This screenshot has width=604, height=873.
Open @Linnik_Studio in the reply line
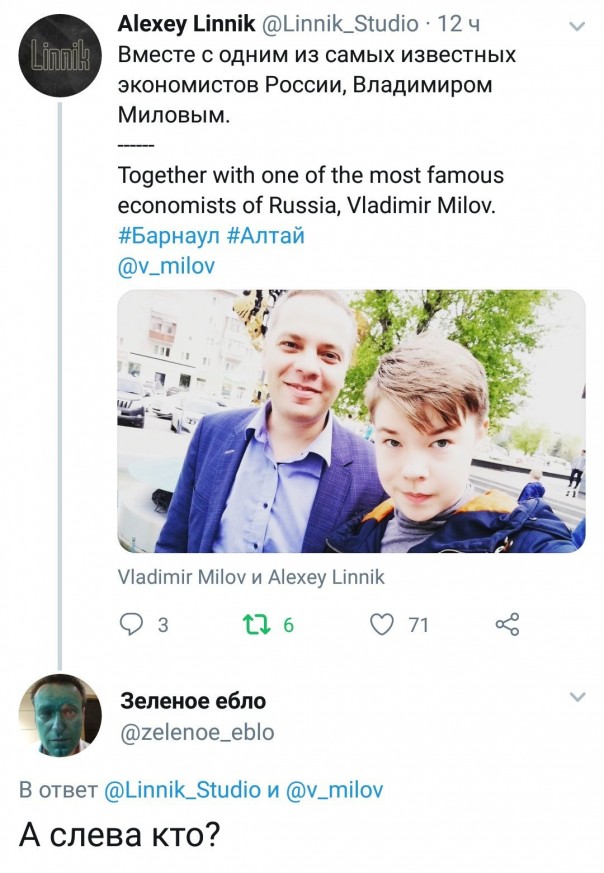tap(182, 790)
